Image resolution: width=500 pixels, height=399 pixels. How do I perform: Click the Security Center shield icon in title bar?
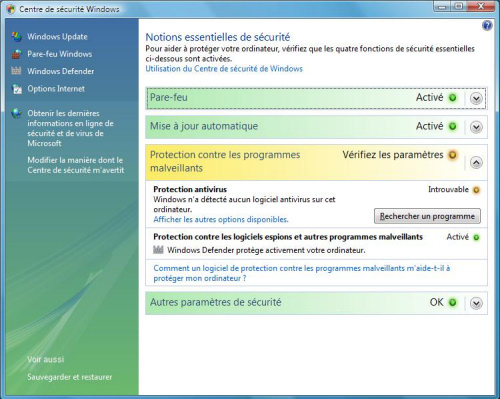point(11,9)
